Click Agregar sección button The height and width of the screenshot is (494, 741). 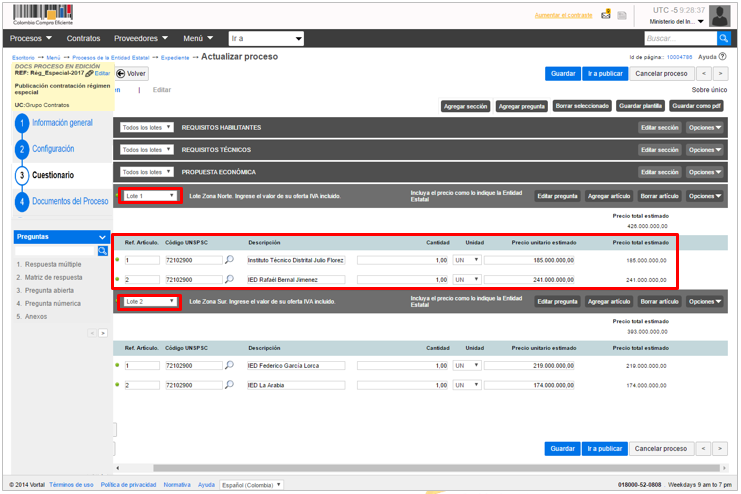465,106
